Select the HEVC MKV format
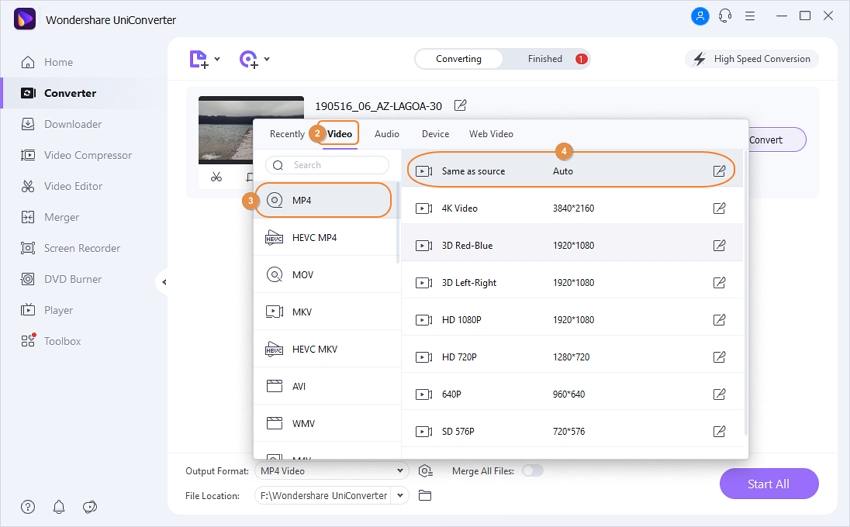 [x=327, y=349]
